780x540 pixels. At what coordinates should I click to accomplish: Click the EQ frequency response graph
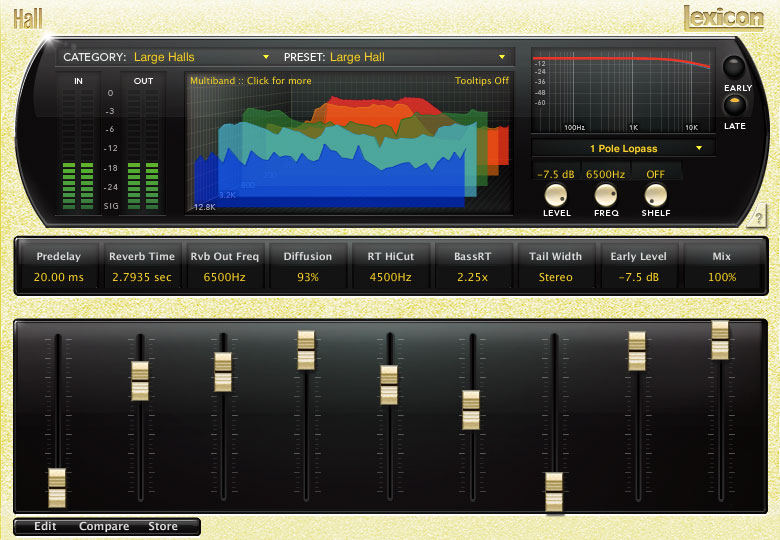pos(623,90)
